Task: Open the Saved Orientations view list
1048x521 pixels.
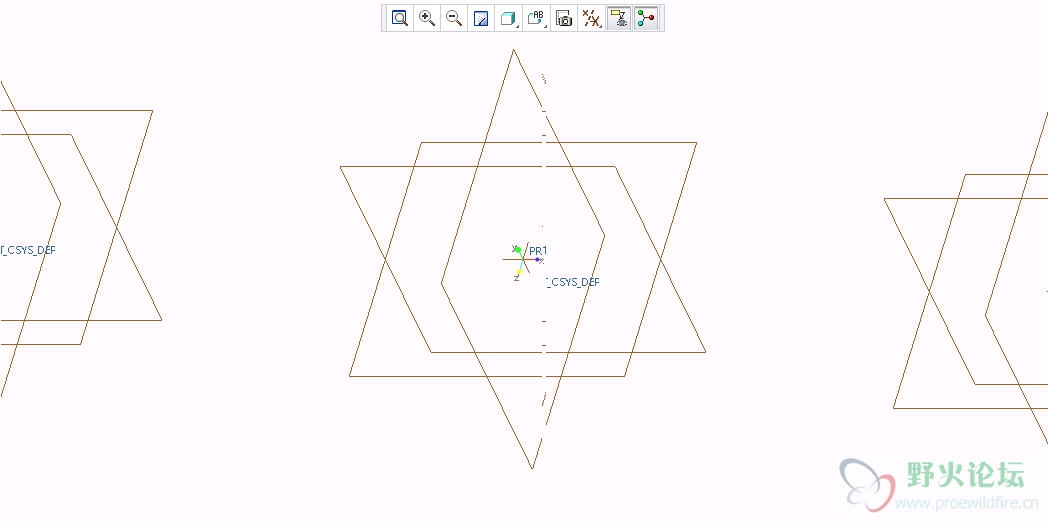Action: [x=536, y=18]
